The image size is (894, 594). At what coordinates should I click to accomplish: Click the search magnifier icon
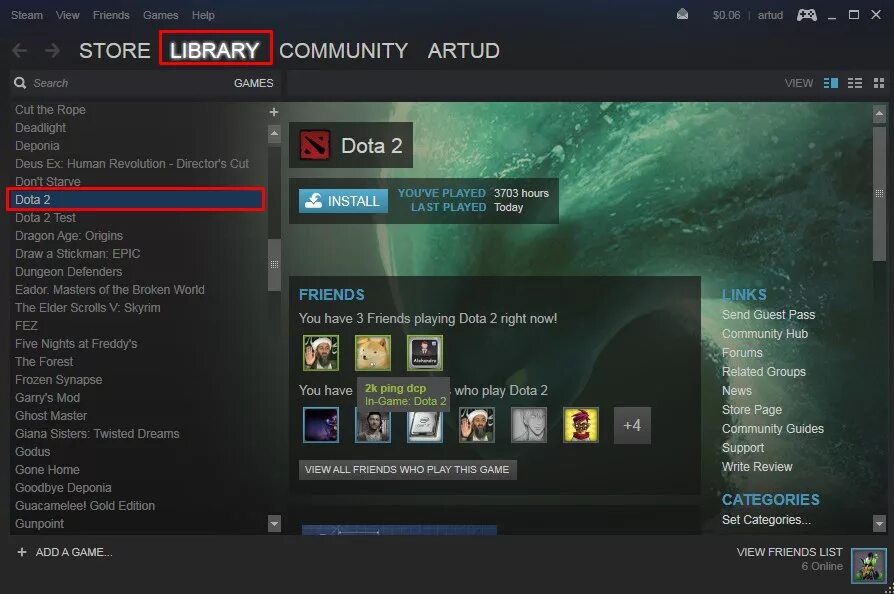pos(20,83)
